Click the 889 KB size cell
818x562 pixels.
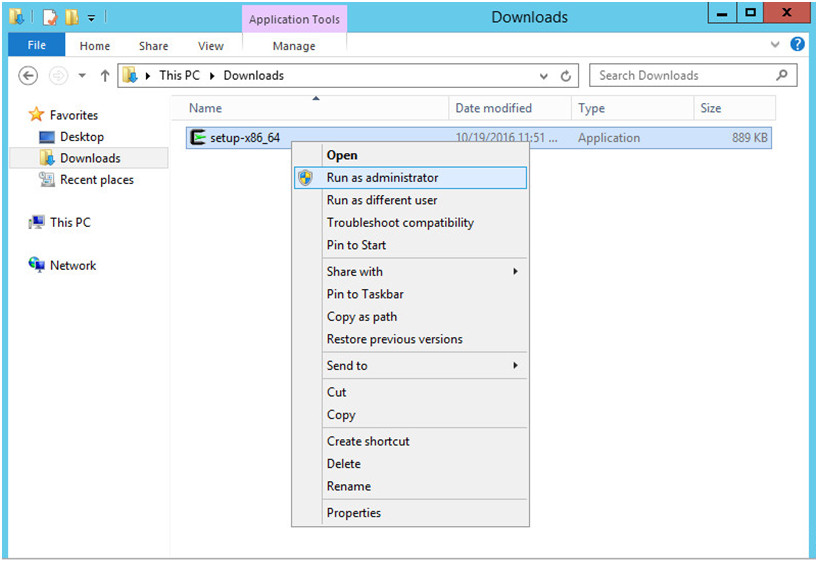point(749,138)
